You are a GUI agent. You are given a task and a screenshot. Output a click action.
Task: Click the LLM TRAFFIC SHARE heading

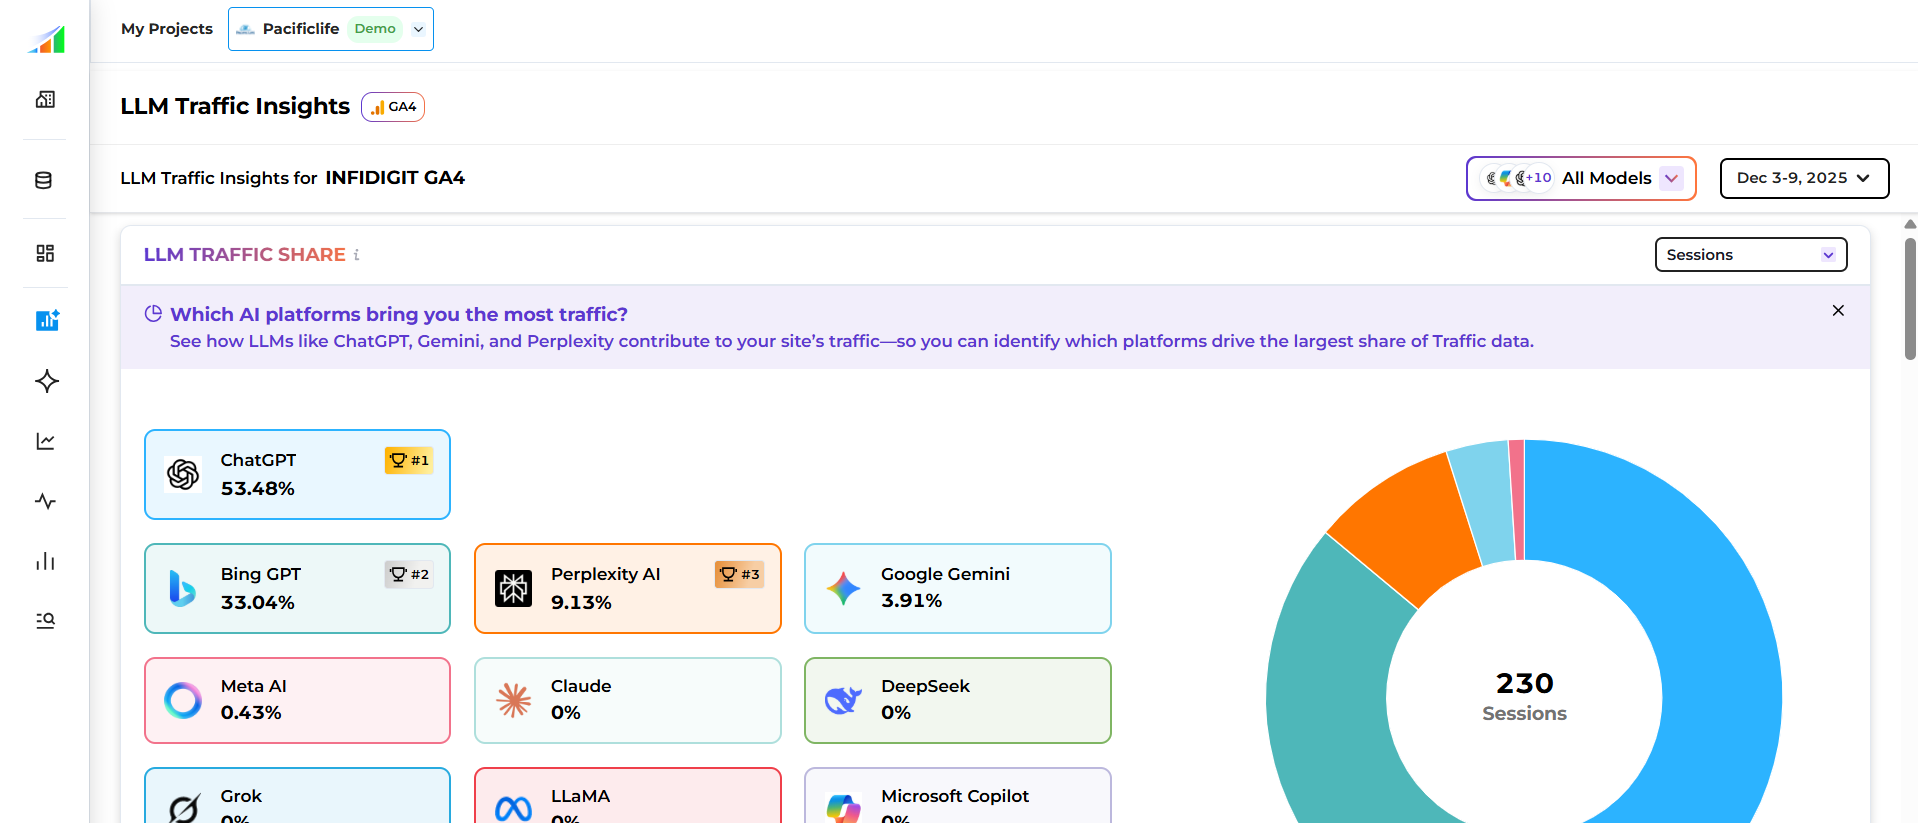(x=245, y=255)
